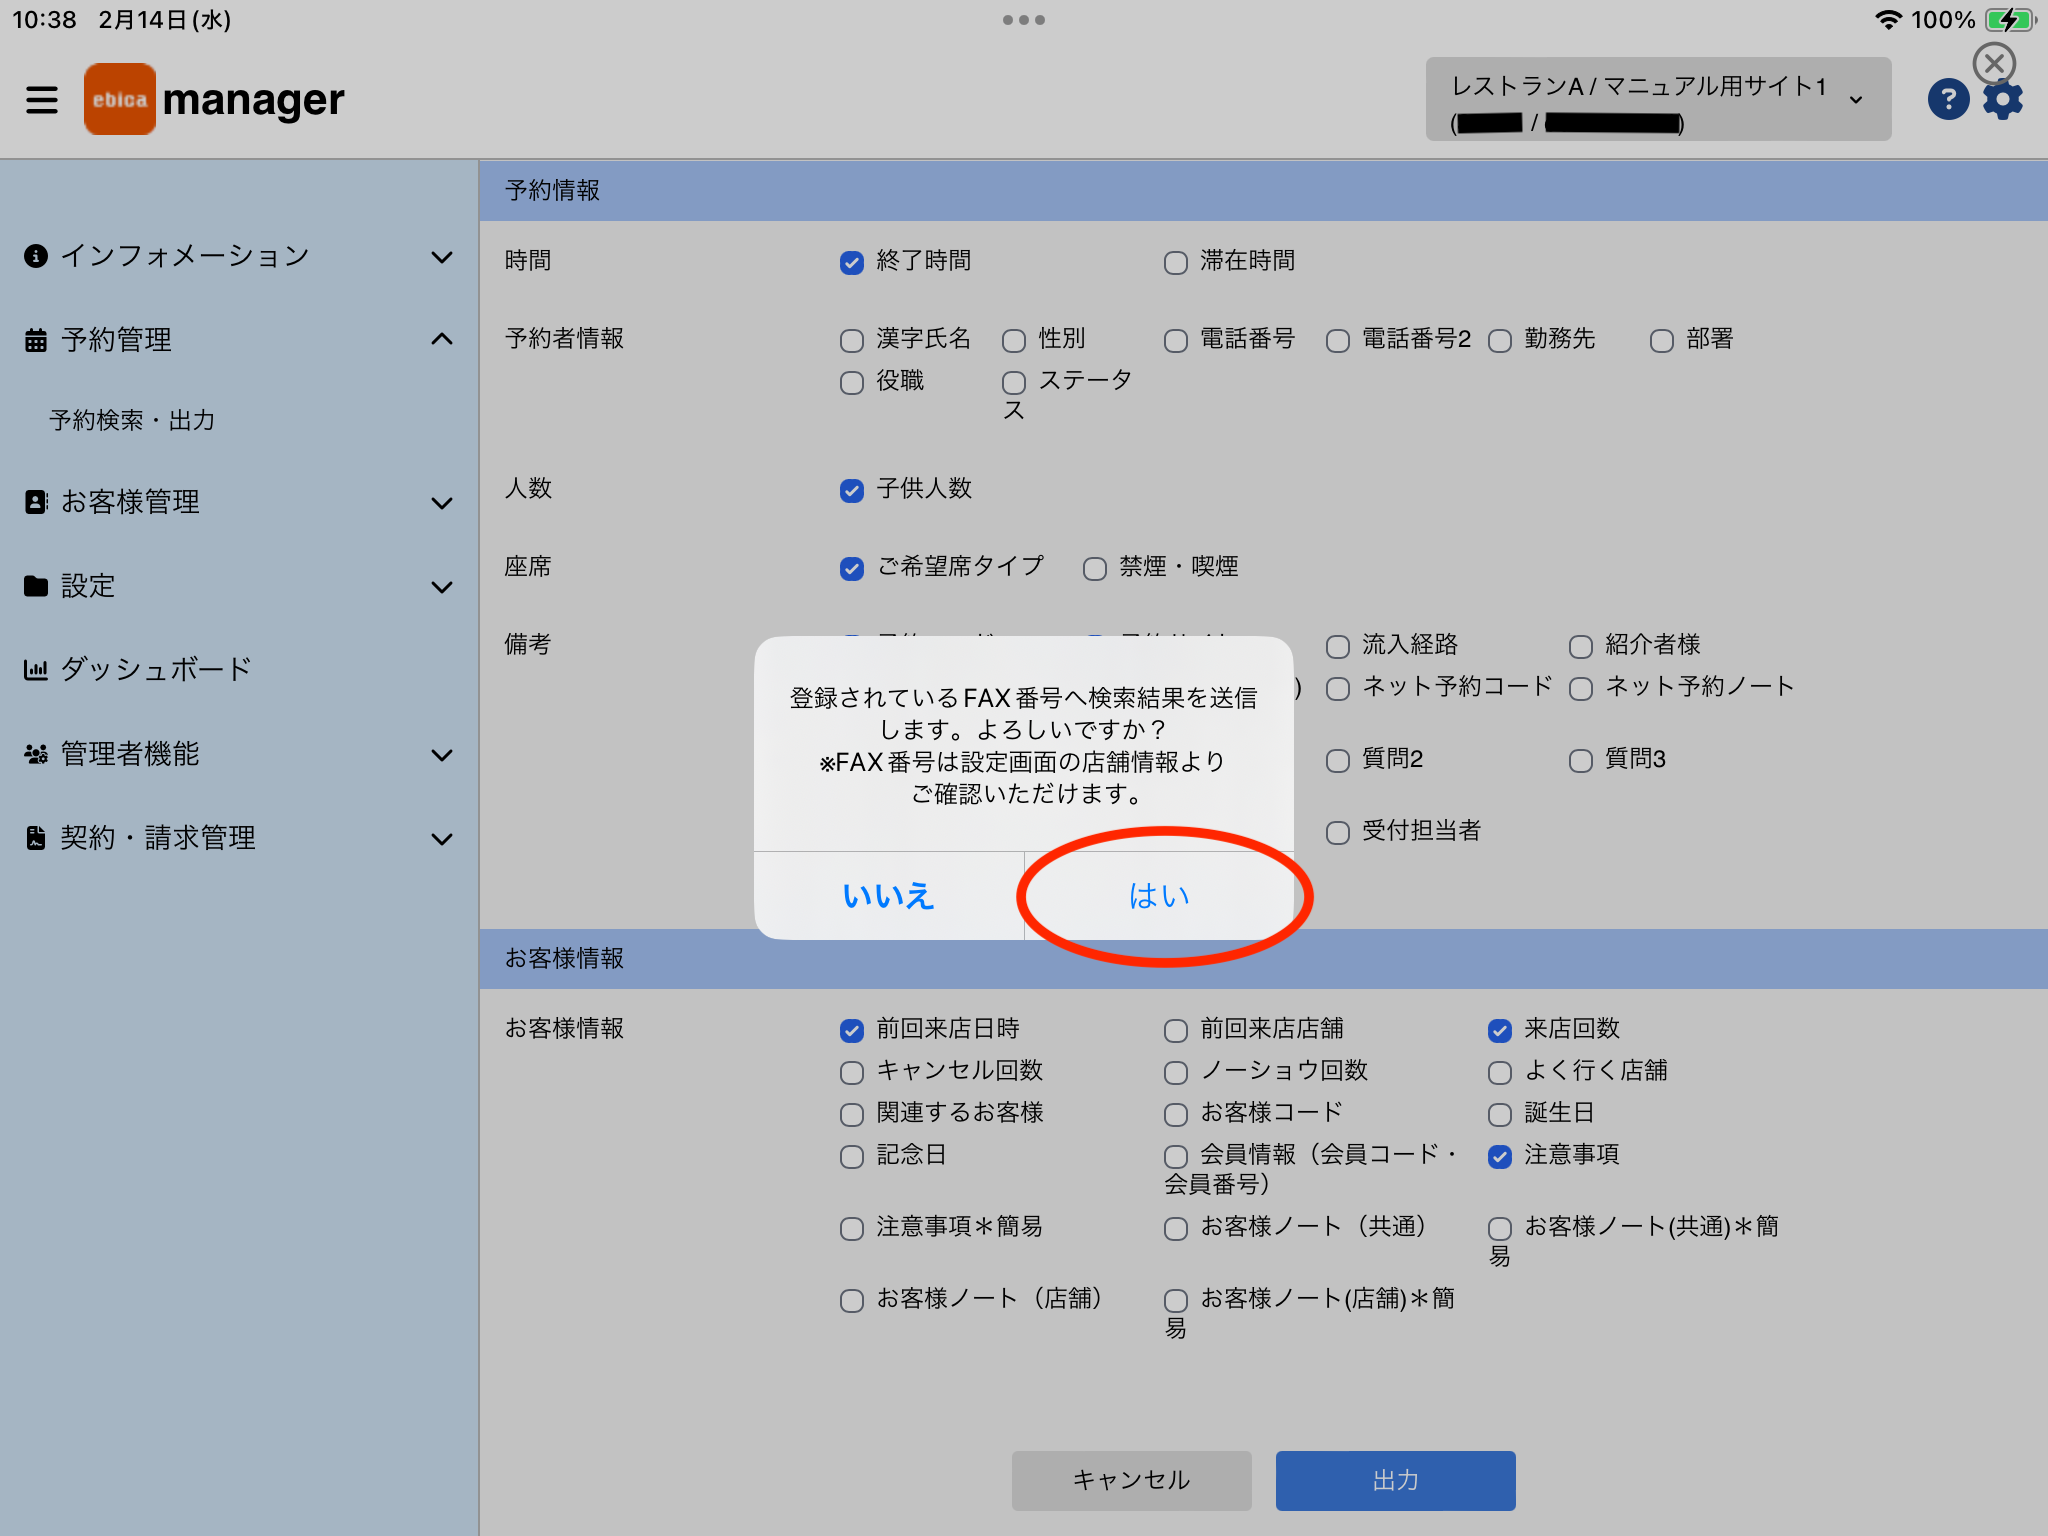Click the 予約管理 calendar icon
This screenshot has width=2048, height=1536.
pyautogui.click(x=36, y=340)
